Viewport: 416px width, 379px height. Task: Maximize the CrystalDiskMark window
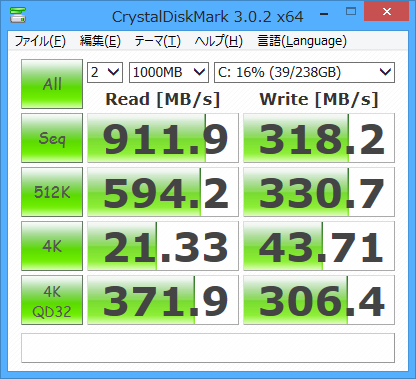(x=351, y=12)
